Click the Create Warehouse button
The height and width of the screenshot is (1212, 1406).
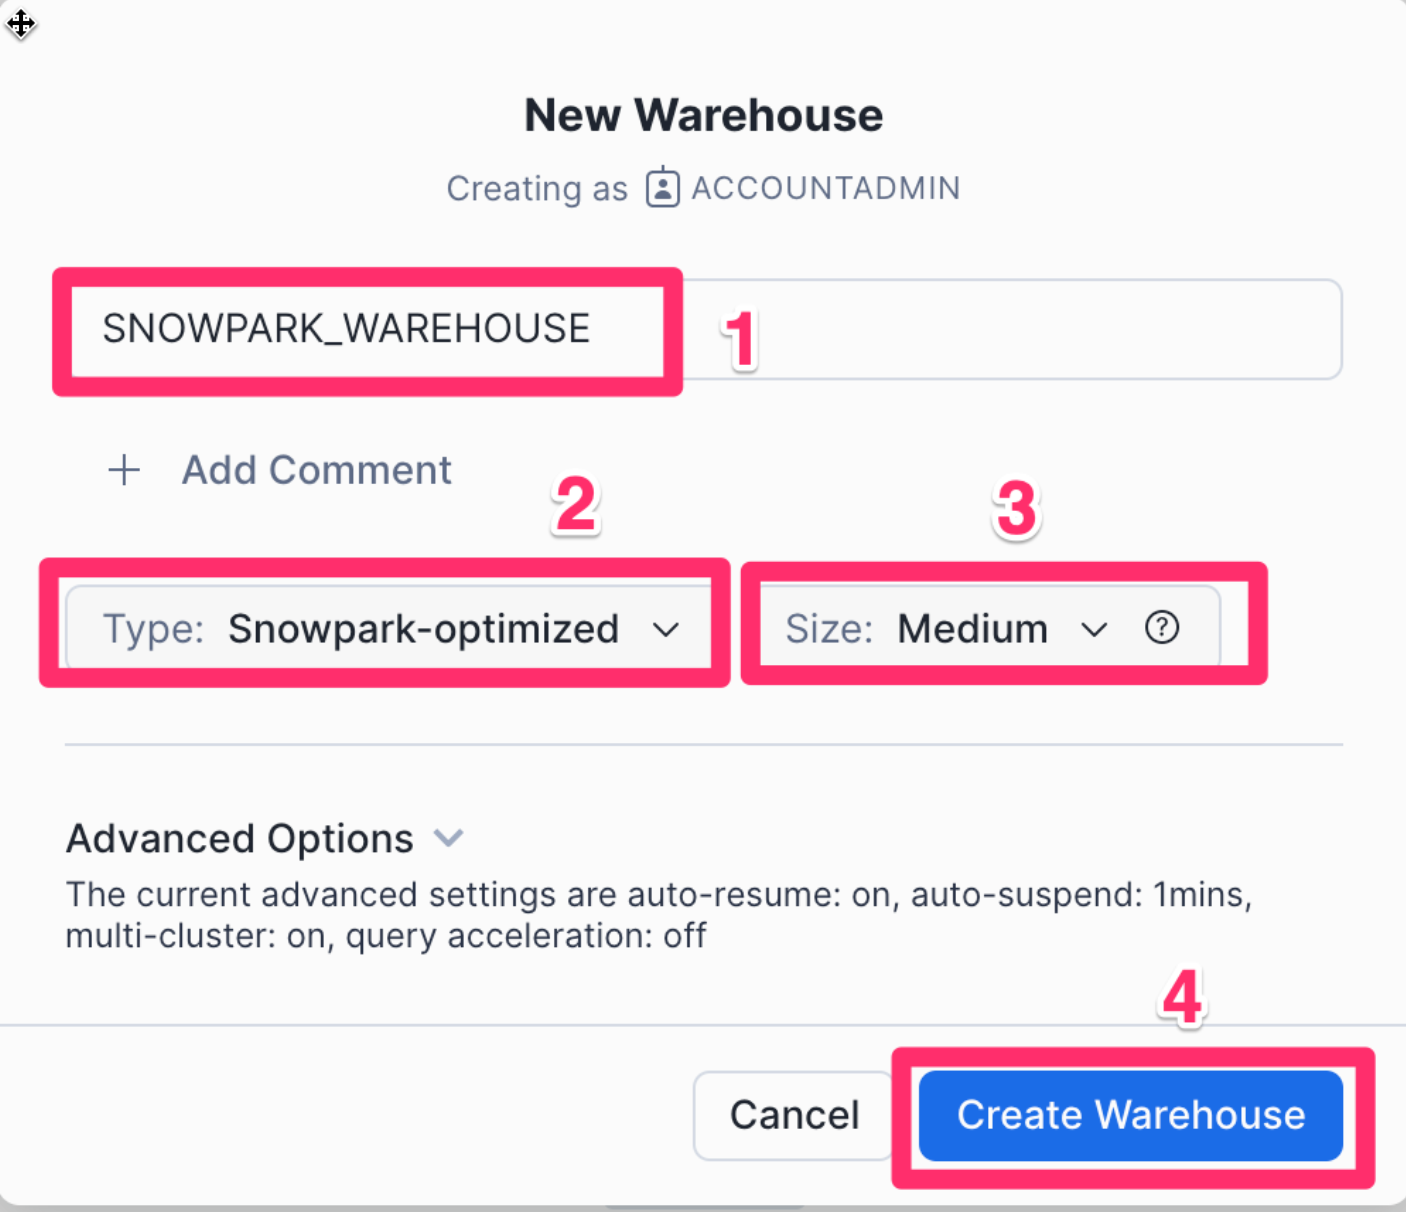pos(1130,1115)
